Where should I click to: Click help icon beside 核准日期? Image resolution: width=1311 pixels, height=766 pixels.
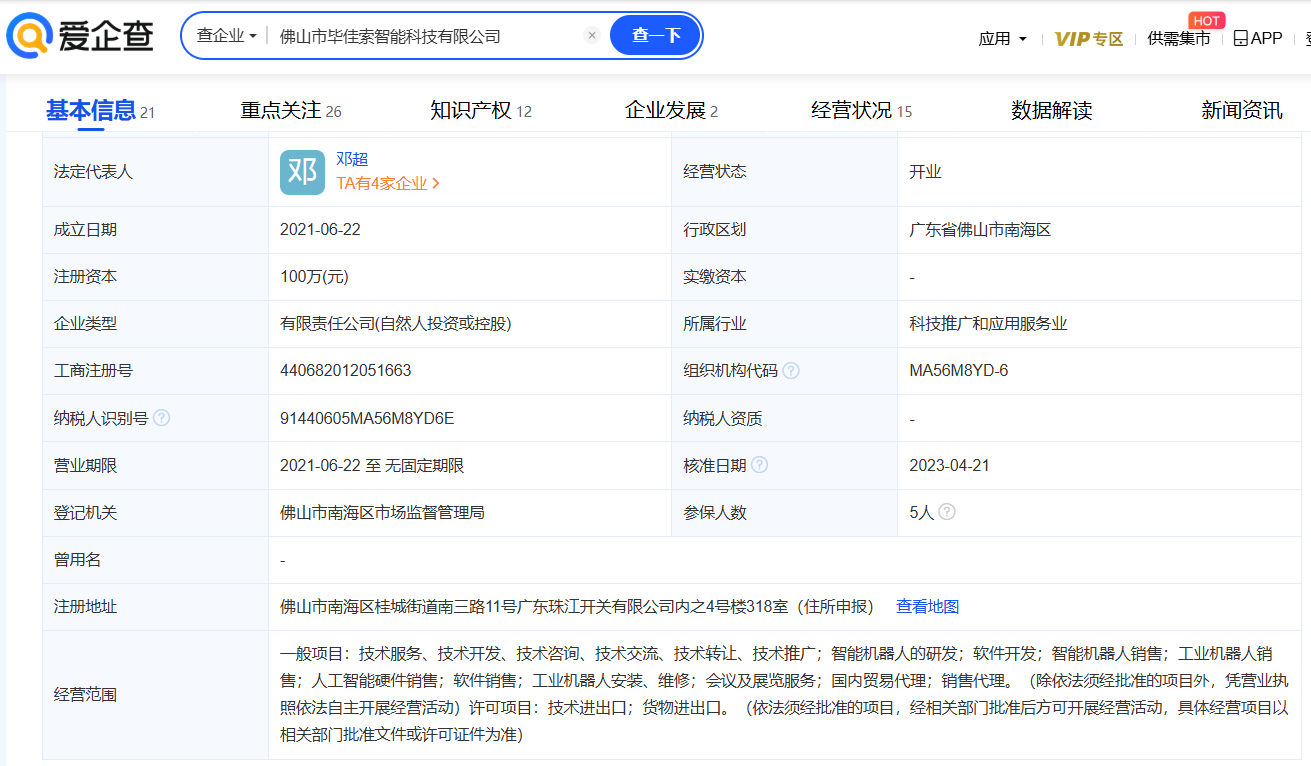pyautogui.click(x=760, y=465)
